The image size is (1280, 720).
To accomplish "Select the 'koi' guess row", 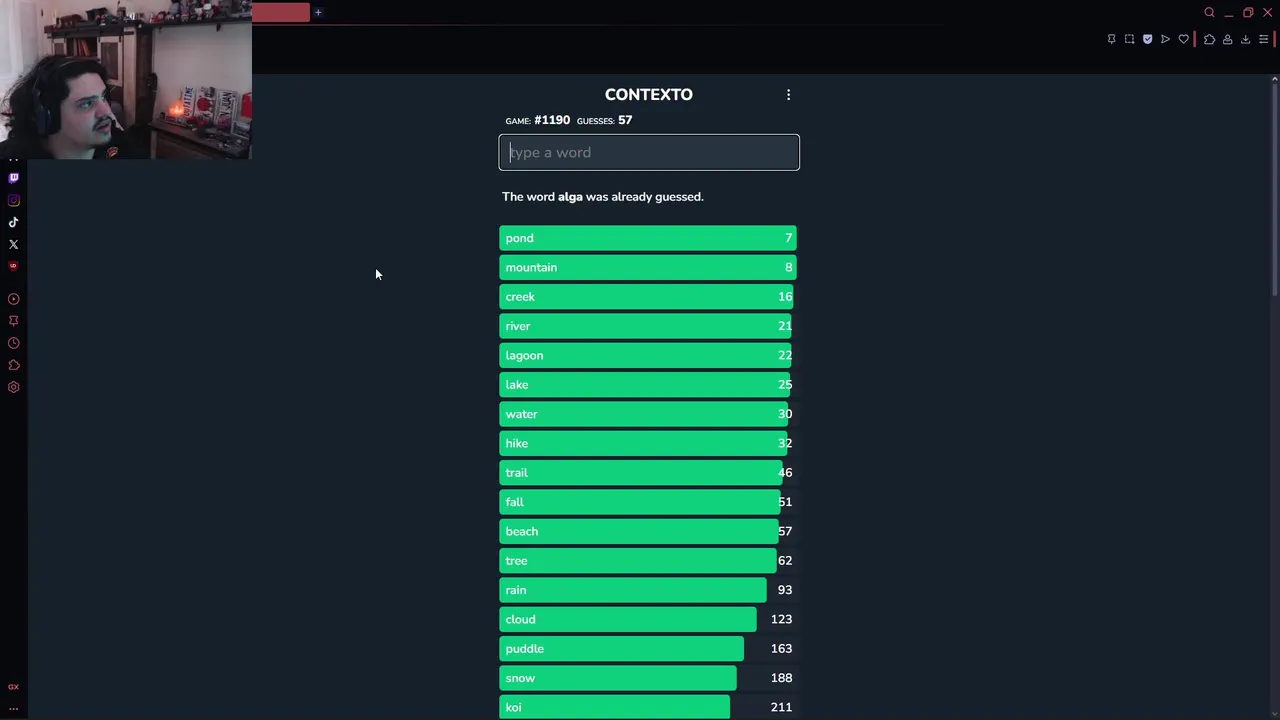I will pyautogui.click(x=648, y=707).
